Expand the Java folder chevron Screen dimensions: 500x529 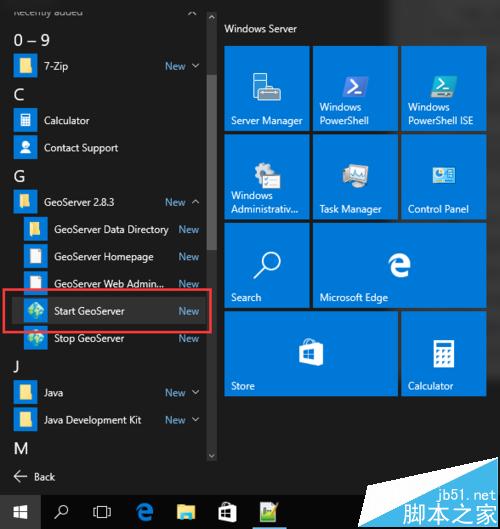coord(195,392)
